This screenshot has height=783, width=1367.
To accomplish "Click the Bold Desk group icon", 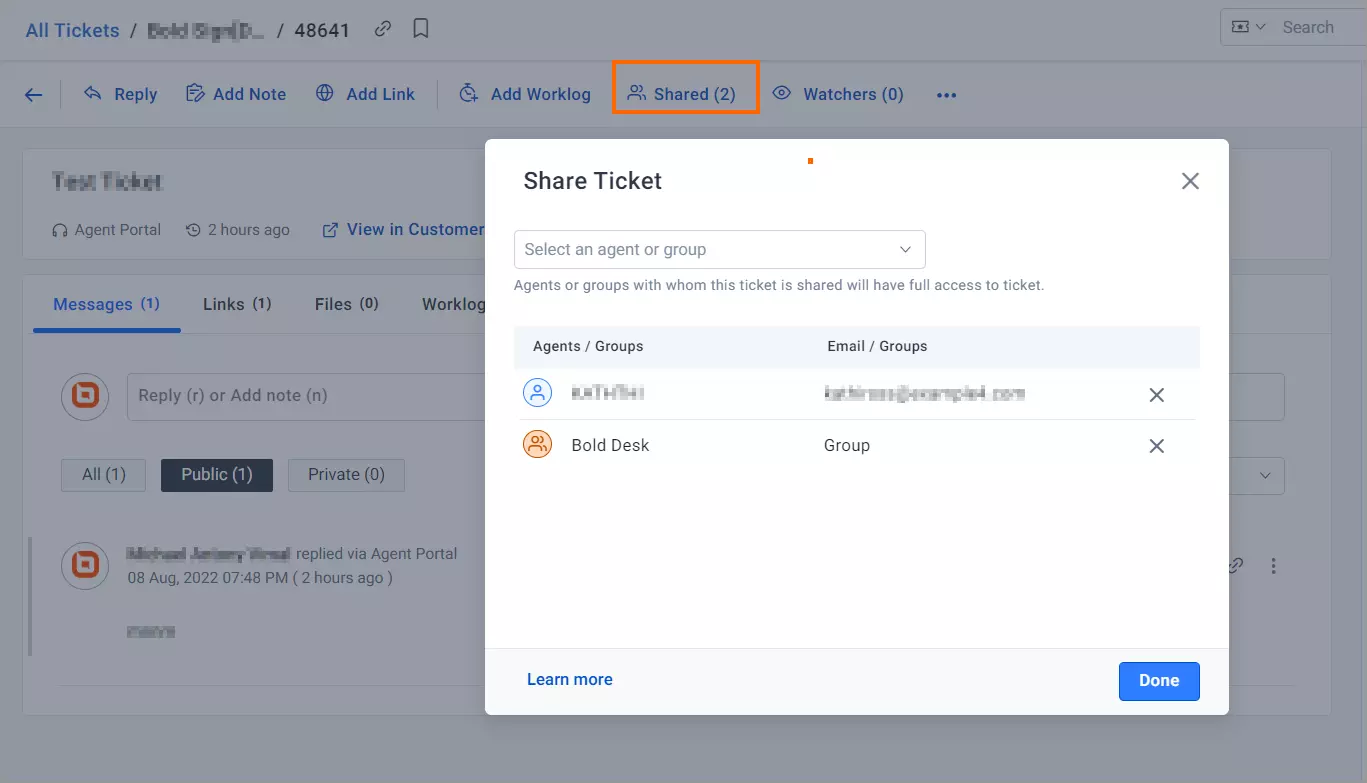I will 538,445.
